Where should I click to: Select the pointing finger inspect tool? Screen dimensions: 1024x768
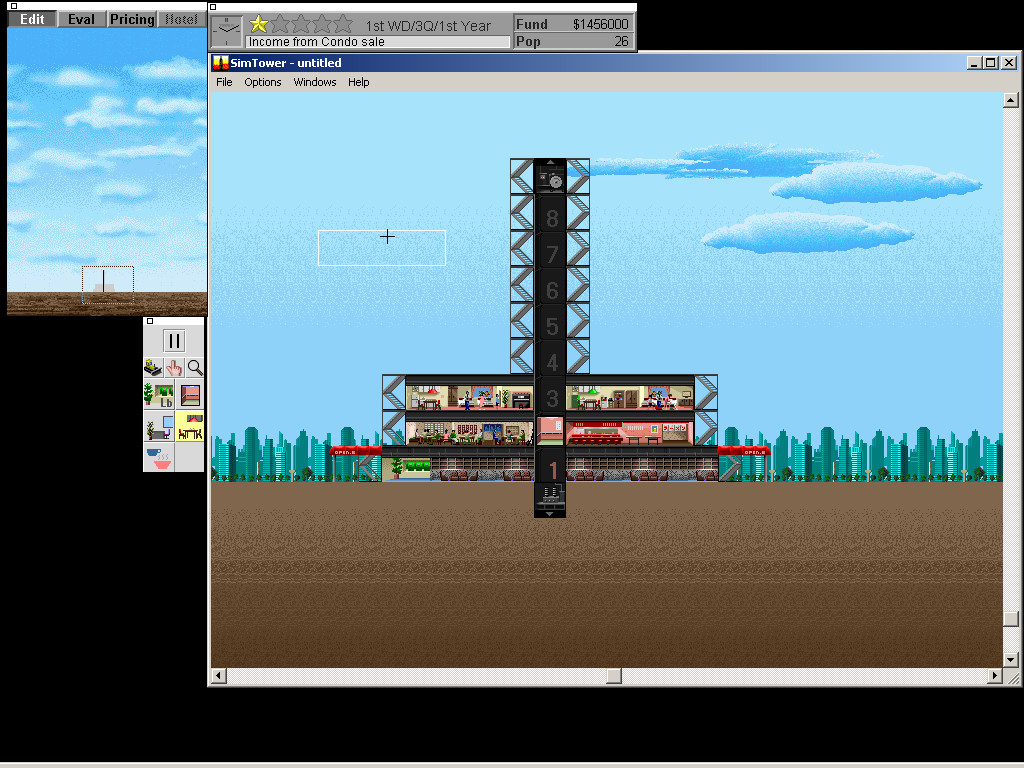click(174, 368)
